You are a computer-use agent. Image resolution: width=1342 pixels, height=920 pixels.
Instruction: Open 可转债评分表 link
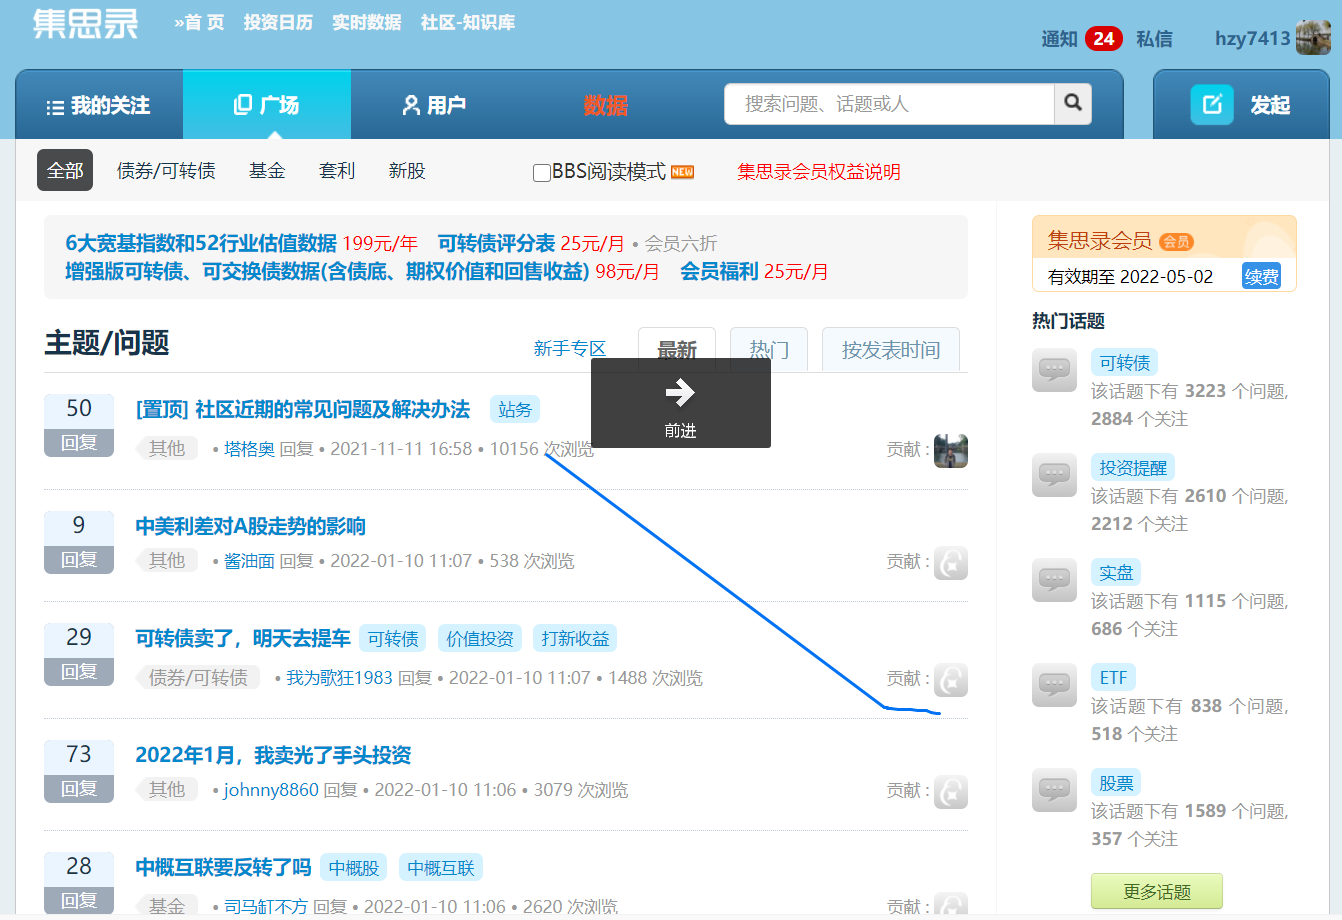(496, 243)
